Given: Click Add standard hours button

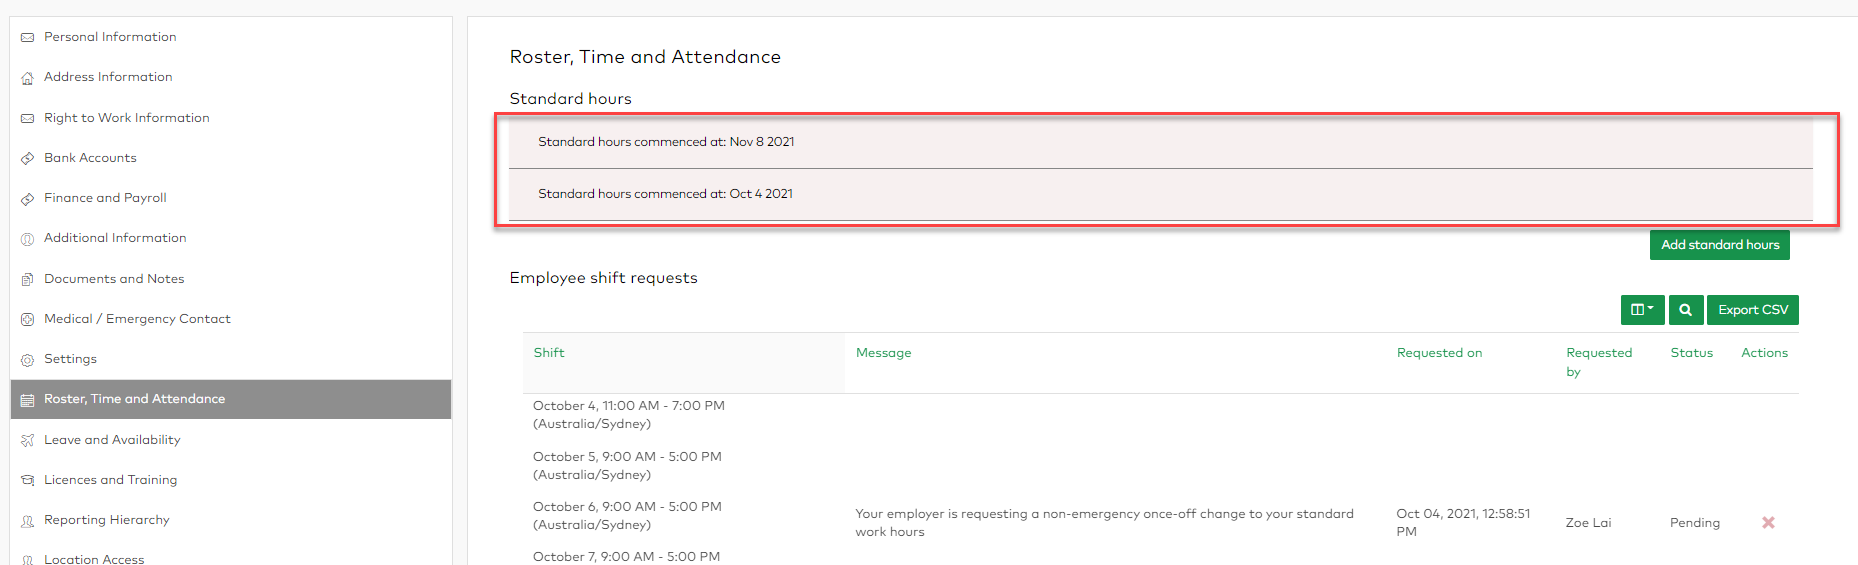Looking at the screenshot, I should (x=1719, y=245).
